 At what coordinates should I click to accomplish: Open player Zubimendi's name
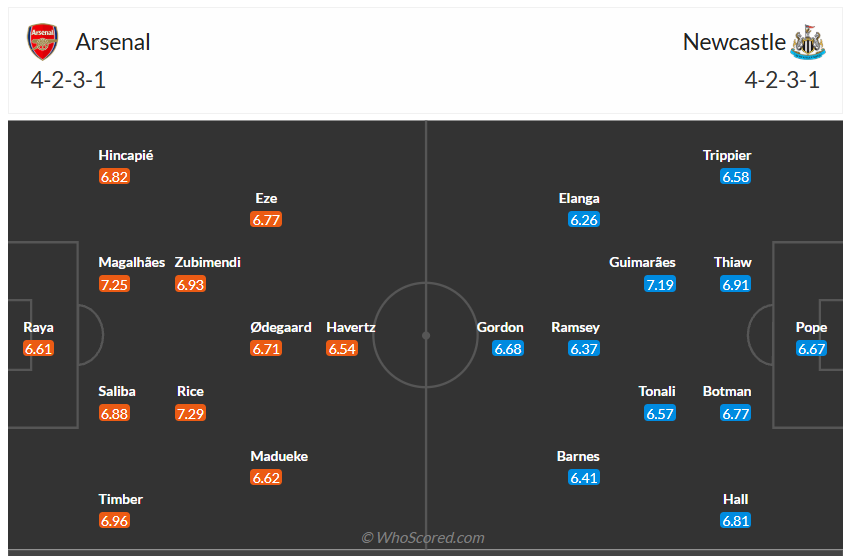208,262
